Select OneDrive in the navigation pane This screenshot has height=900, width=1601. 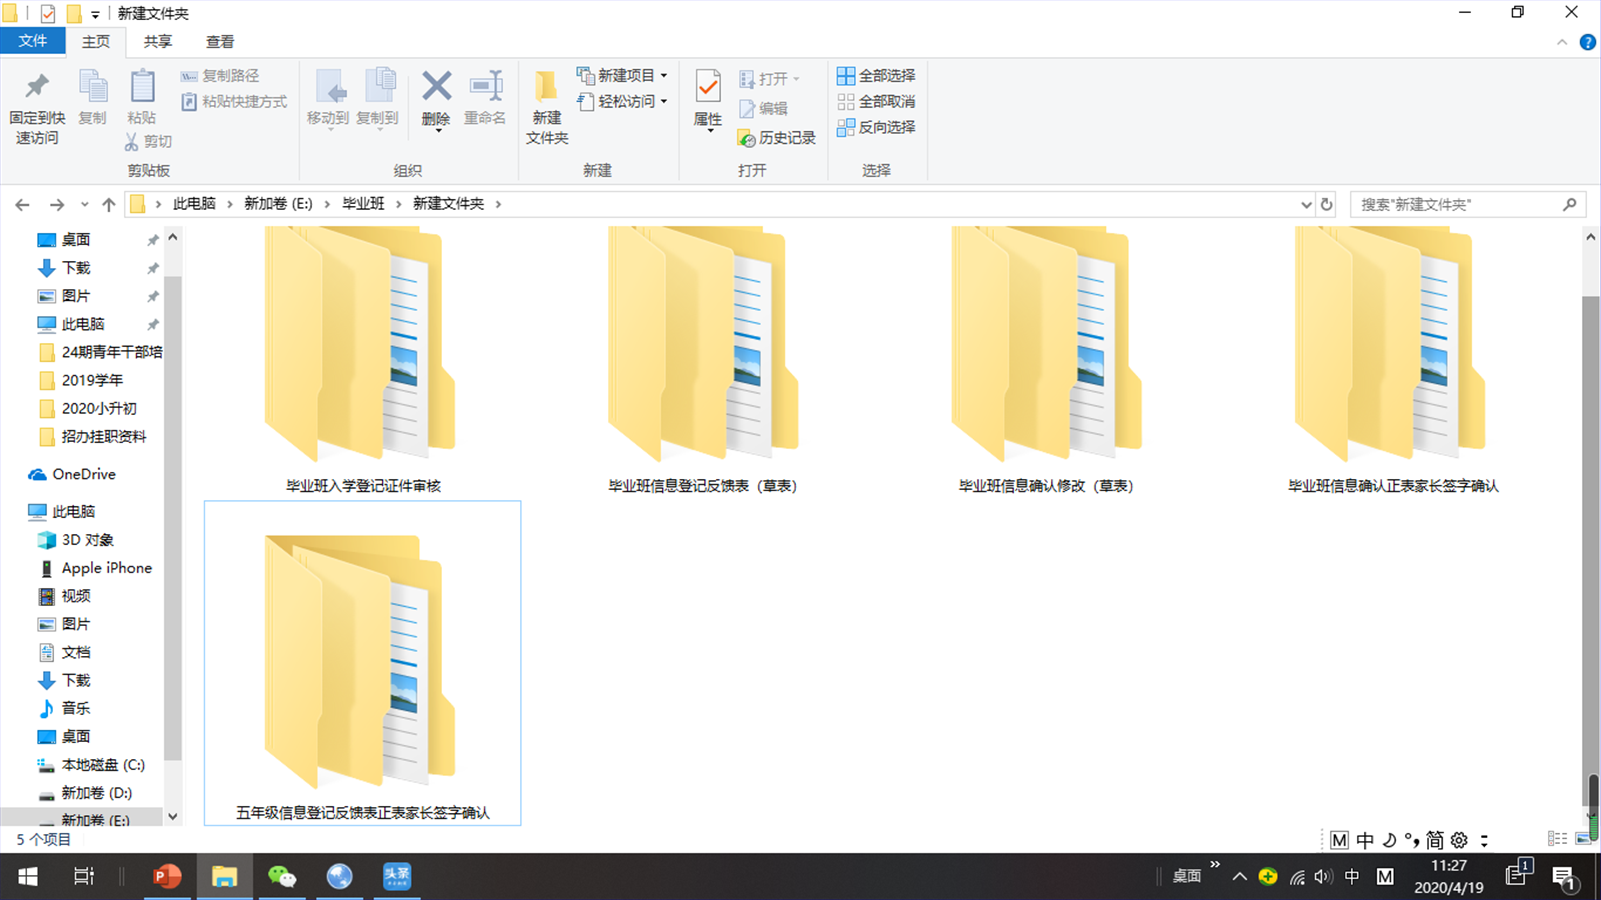84,475
